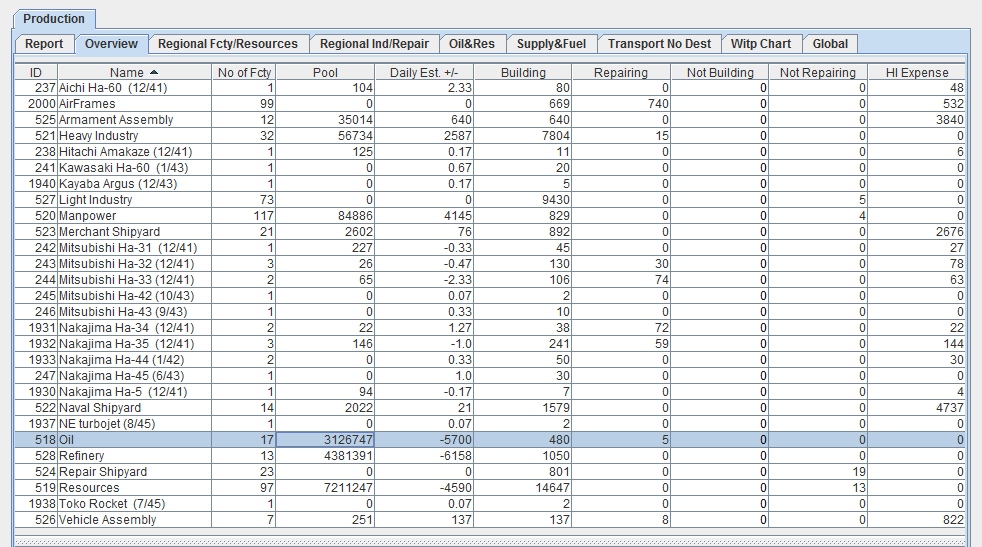Open the Global tab

click(x=830, y=44)
